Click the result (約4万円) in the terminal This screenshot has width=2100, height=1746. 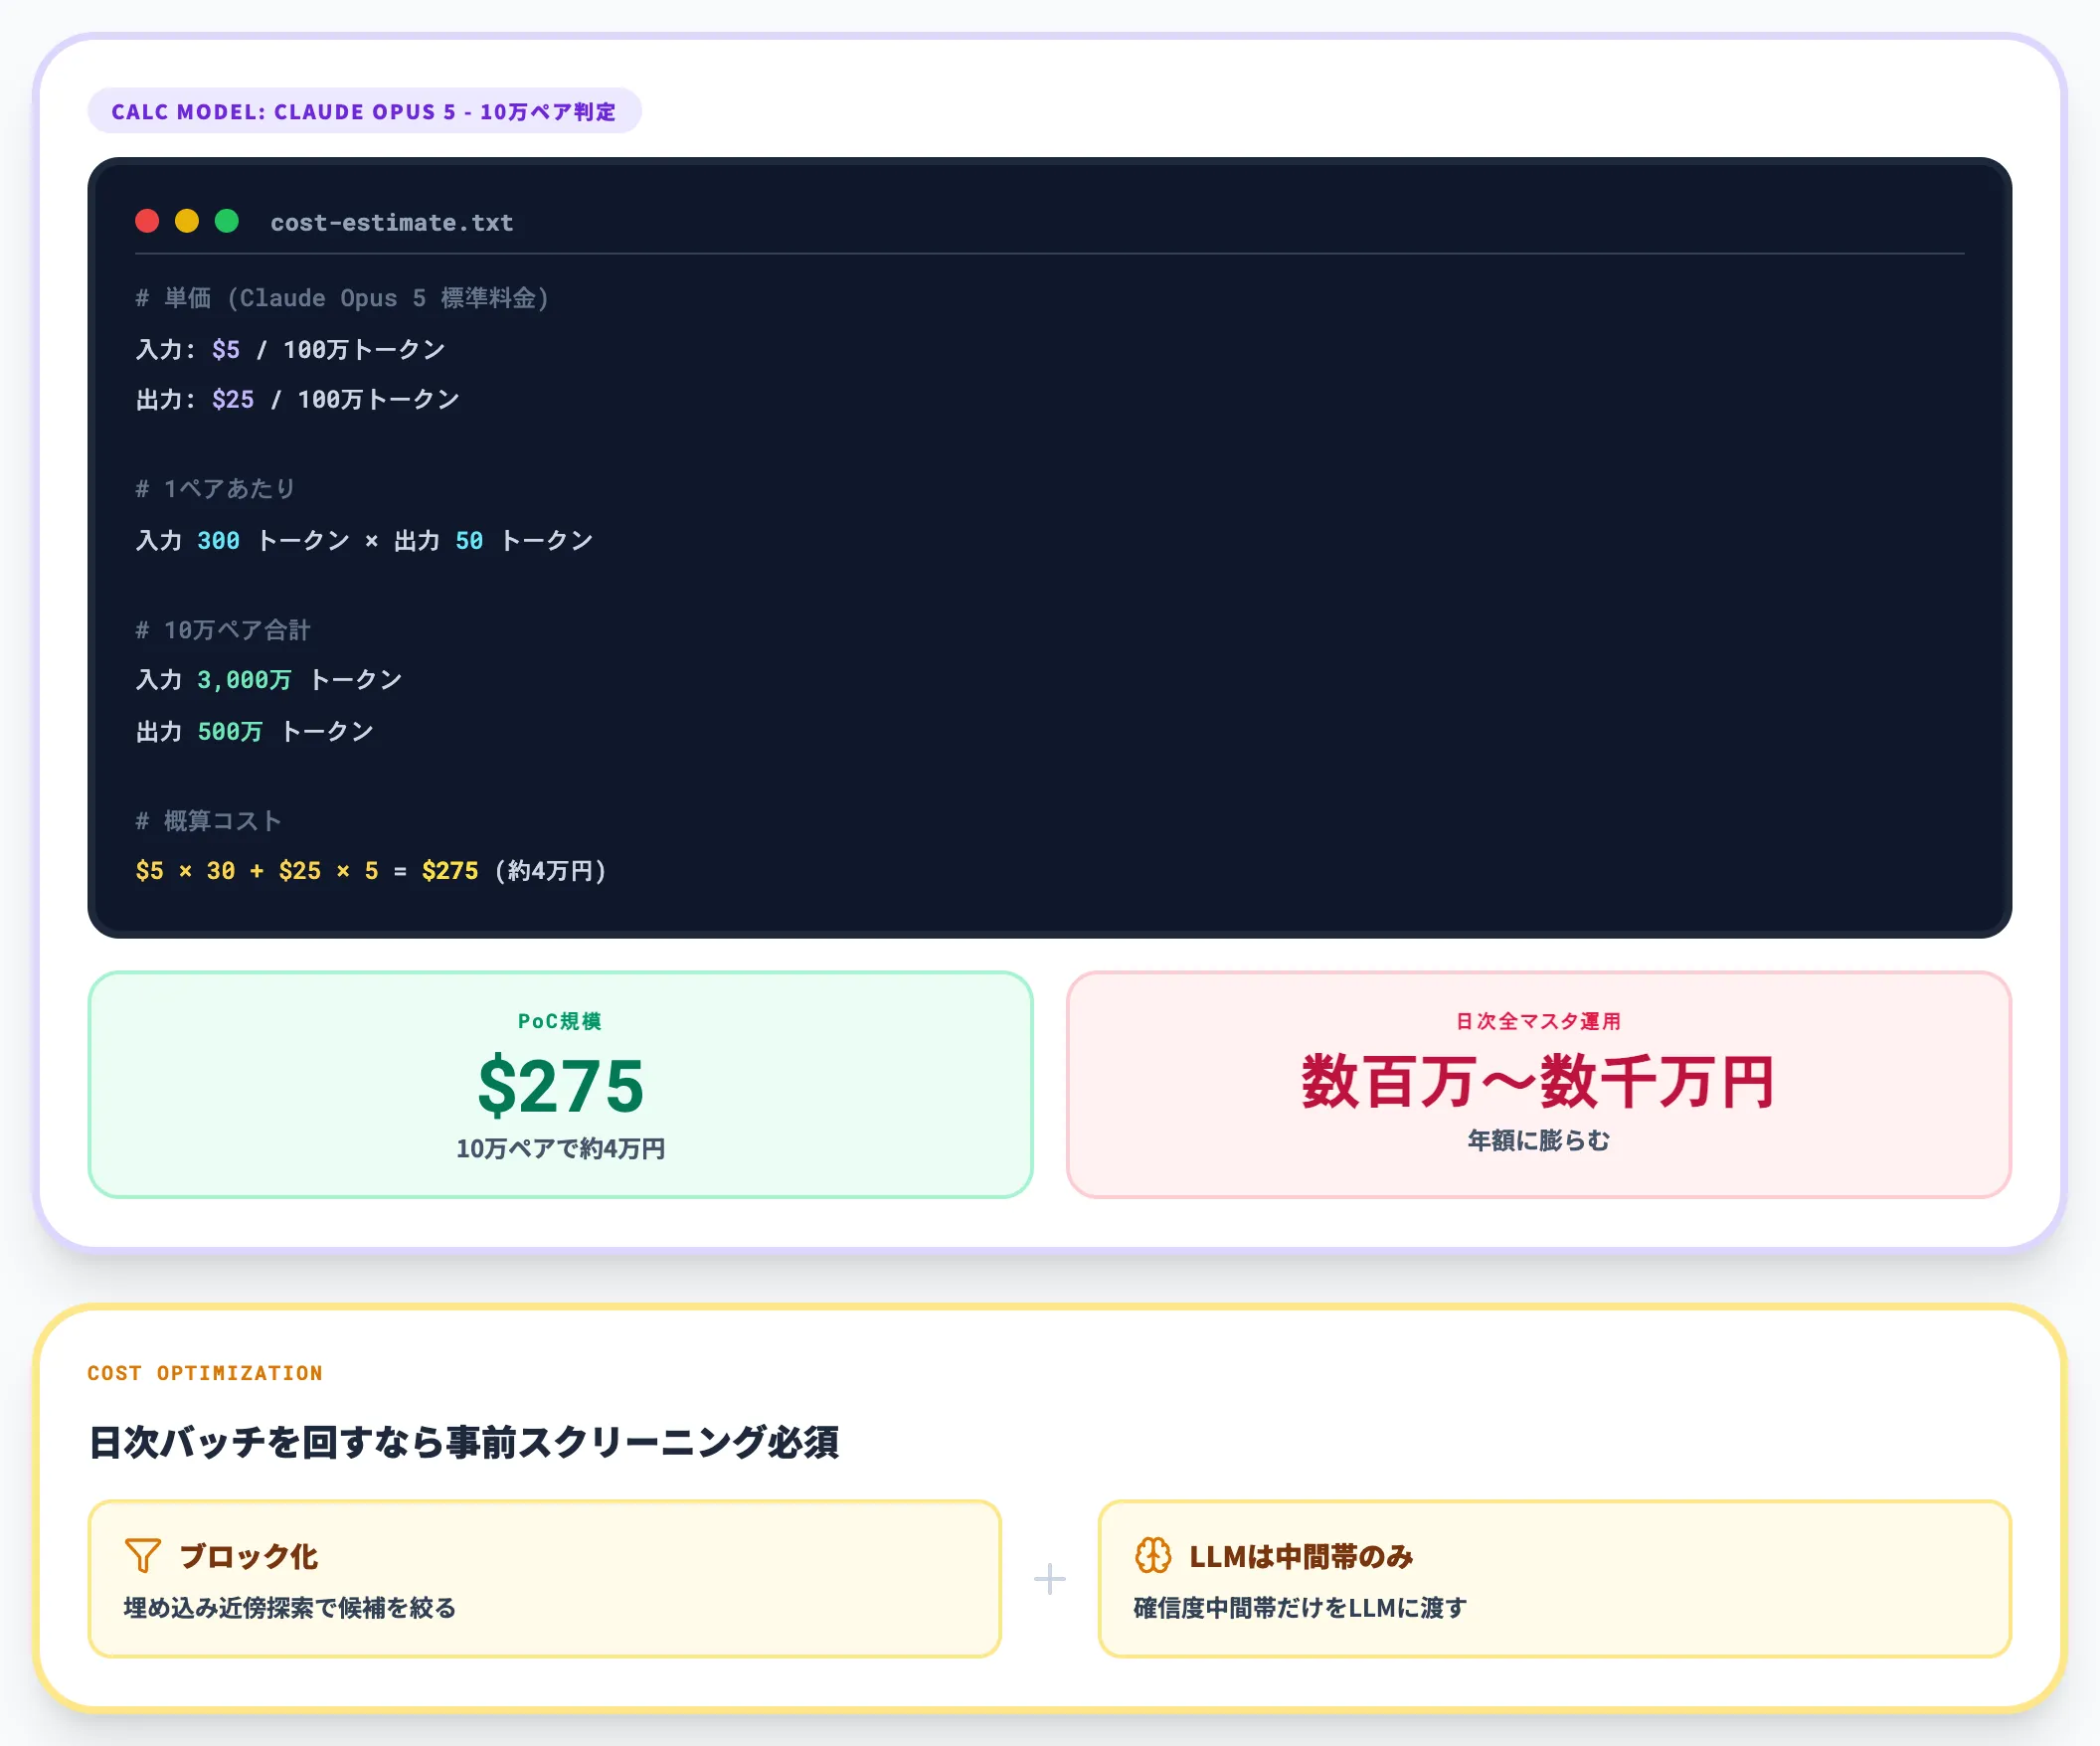click(x=550, y=871)
